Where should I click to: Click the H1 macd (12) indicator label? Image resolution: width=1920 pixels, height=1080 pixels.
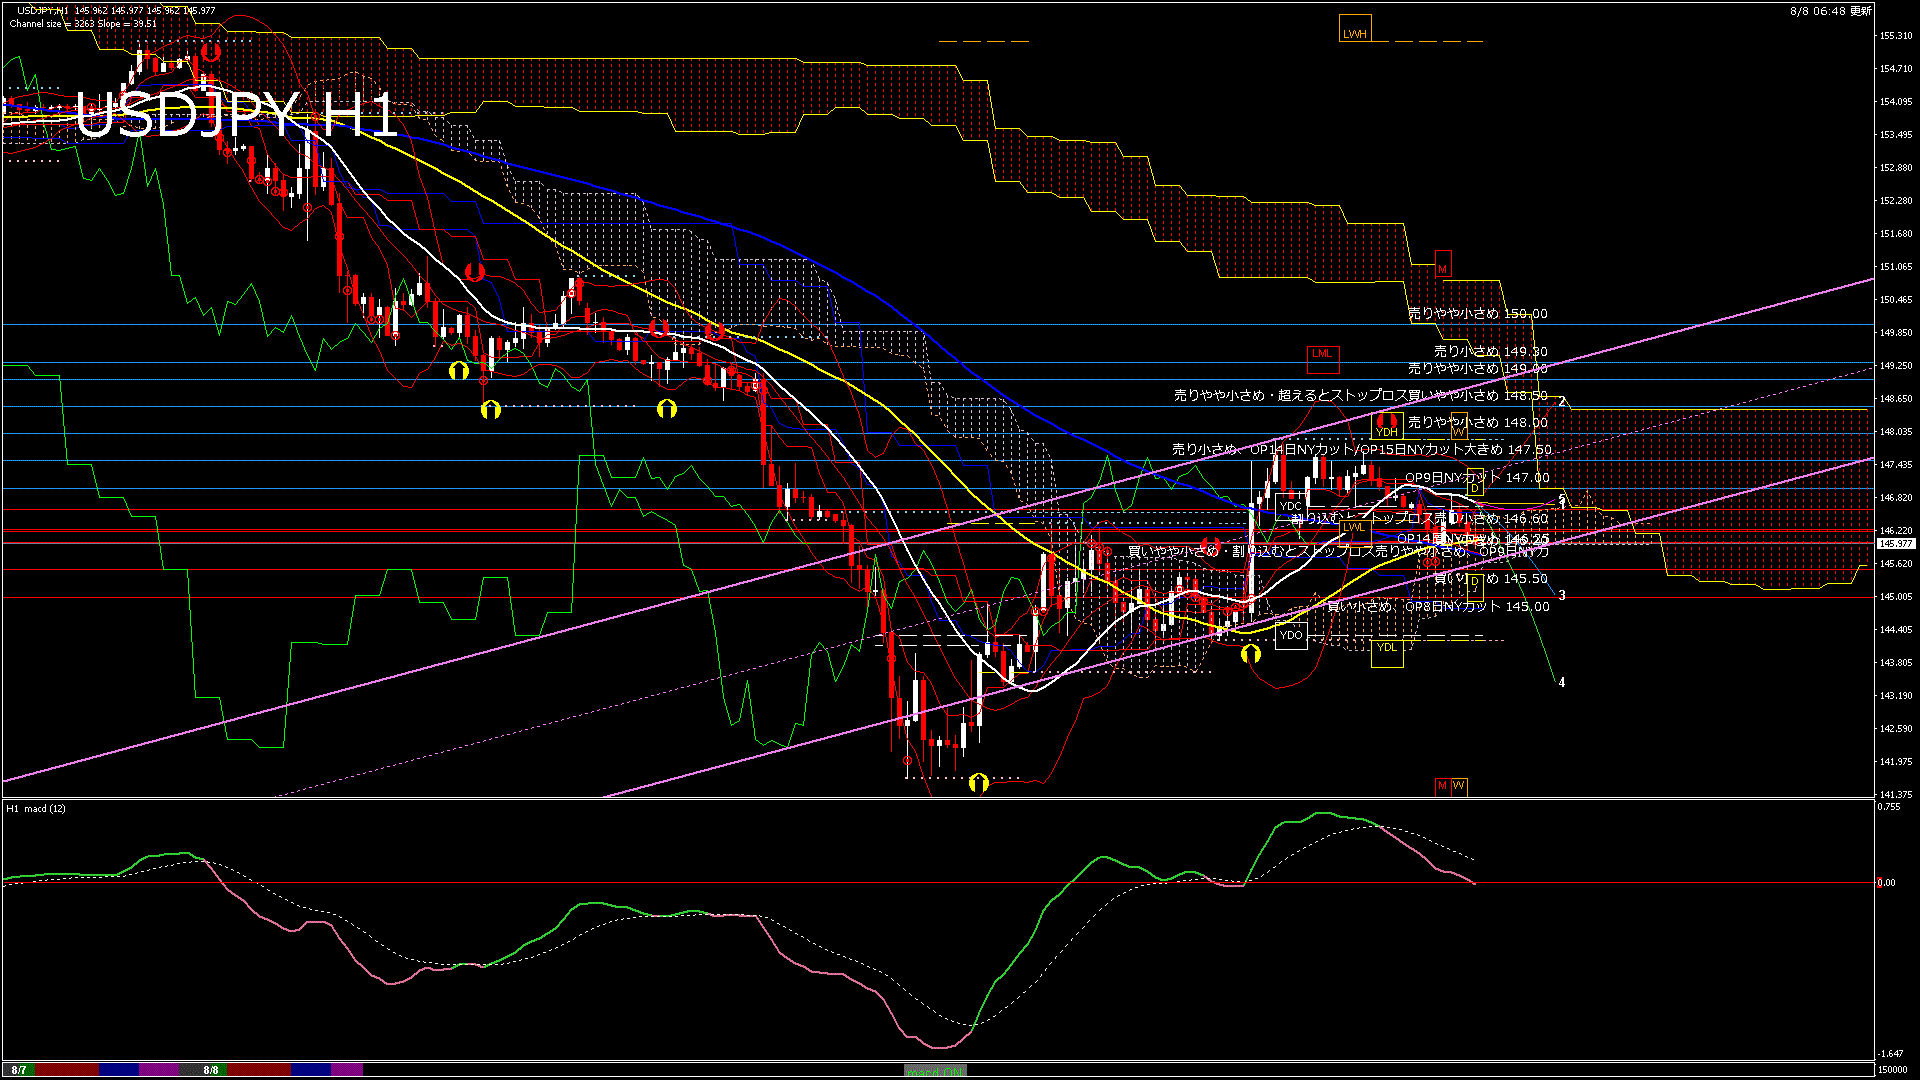pyautogui.click(x=36, y=808)
